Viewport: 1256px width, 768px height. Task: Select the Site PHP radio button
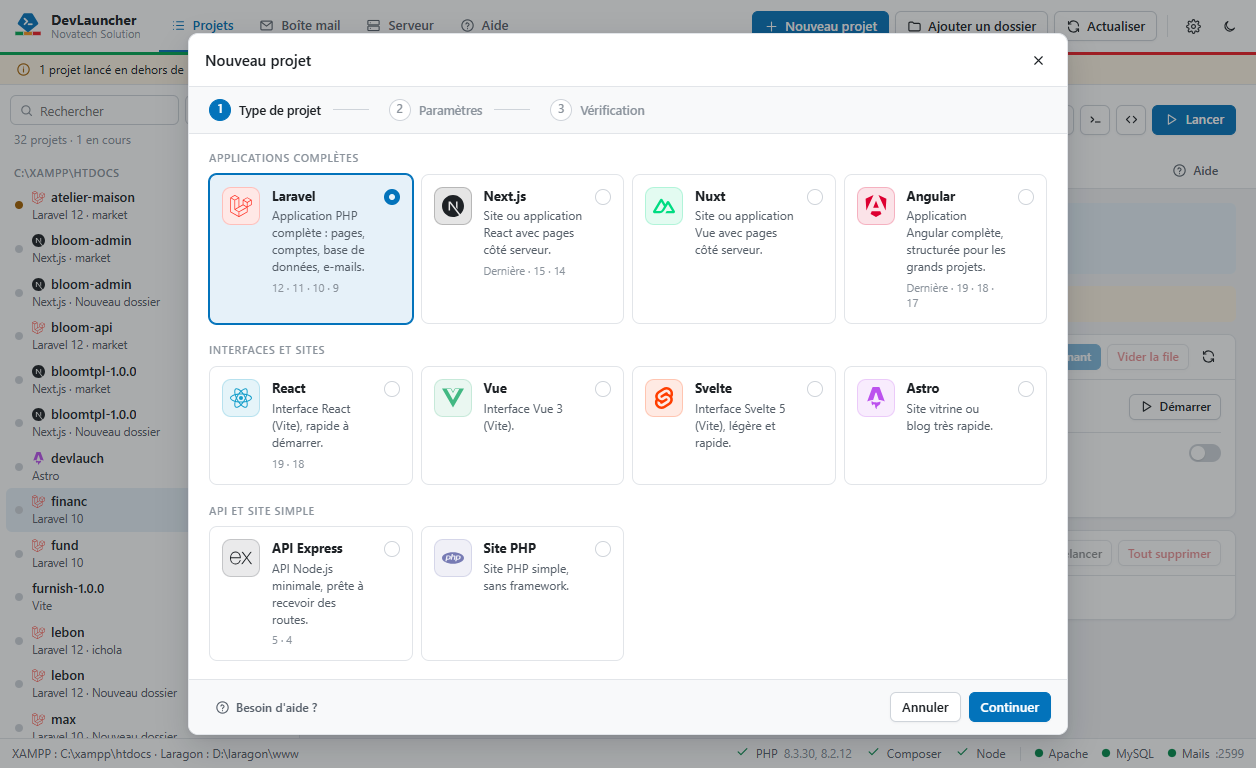603,549
